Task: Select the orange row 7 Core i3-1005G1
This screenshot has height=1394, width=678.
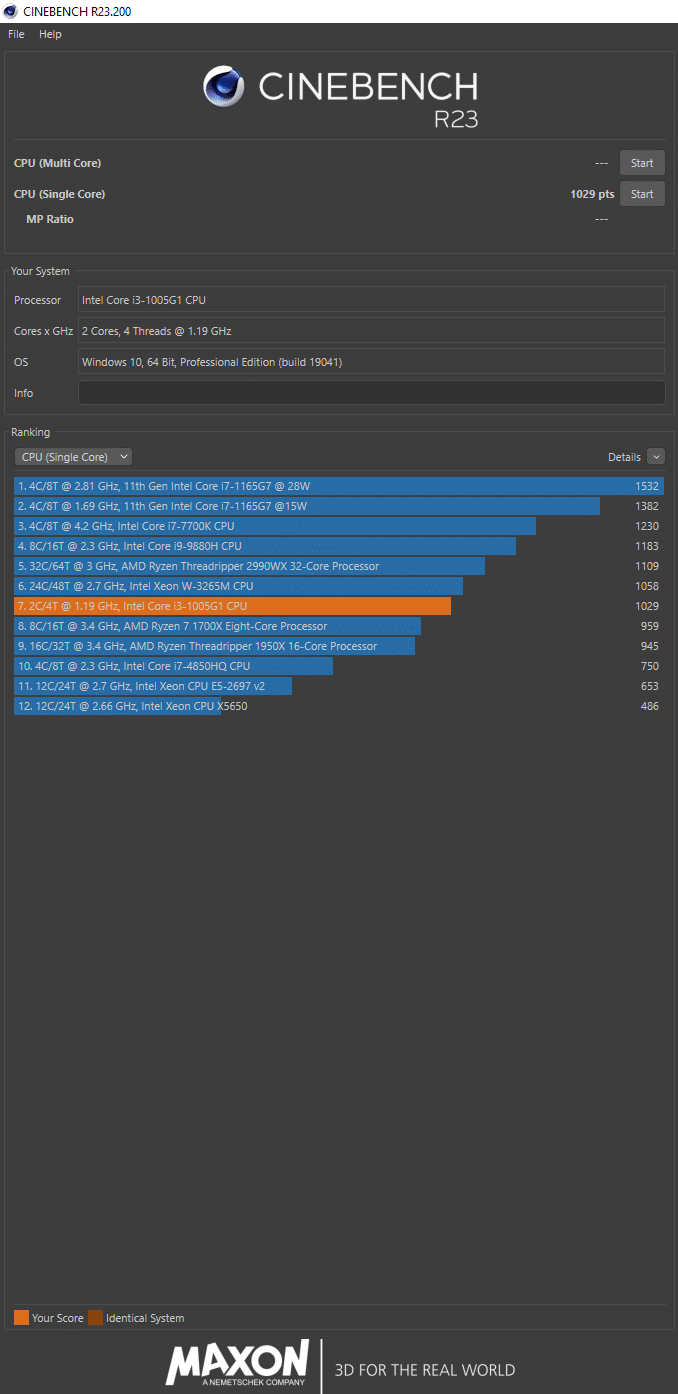Action: (x=339, y=606)
